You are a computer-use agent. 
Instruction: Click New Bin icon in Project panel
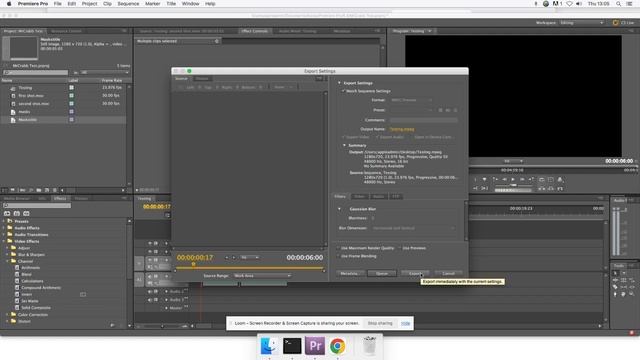pos(39,190)
